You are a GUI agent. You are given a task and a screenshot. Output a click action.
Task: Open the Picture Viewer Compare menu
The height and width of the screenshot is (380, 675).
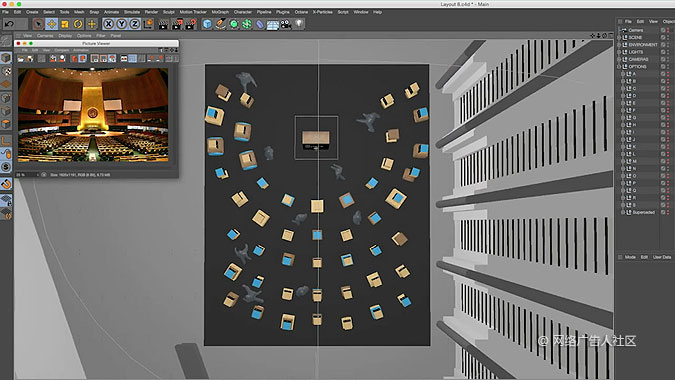pos(61,50)
